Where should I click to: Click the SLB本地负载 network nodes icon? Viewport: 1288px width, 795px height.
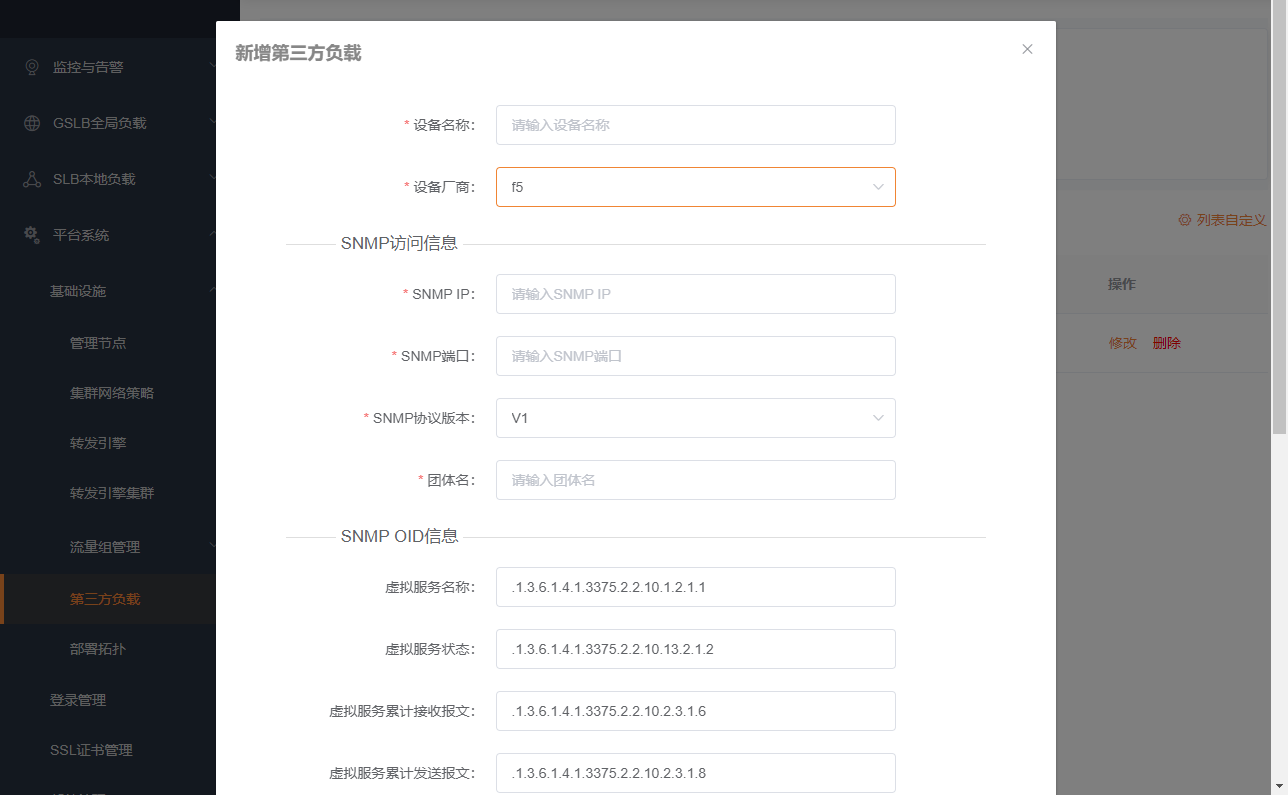point(32,179)
